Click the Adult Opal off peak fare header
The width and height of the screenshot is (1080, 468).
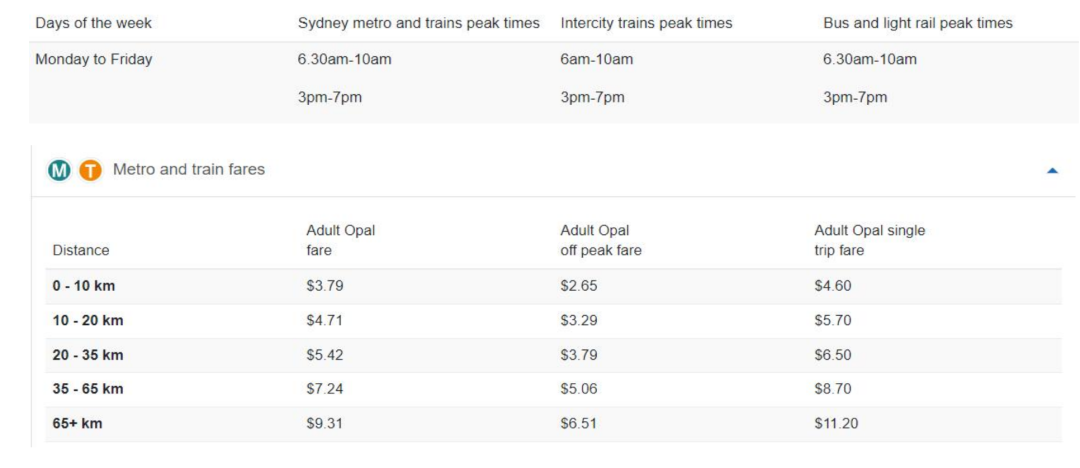pos(601,241)
